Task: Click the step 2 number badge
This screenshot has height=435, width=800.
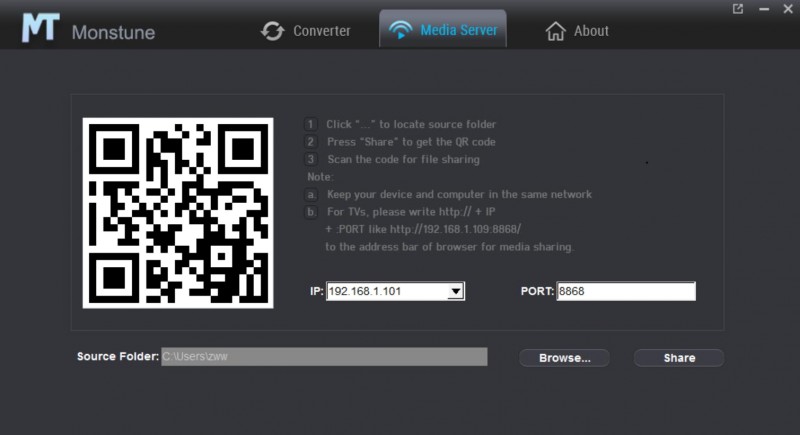Action: point(311,142)
